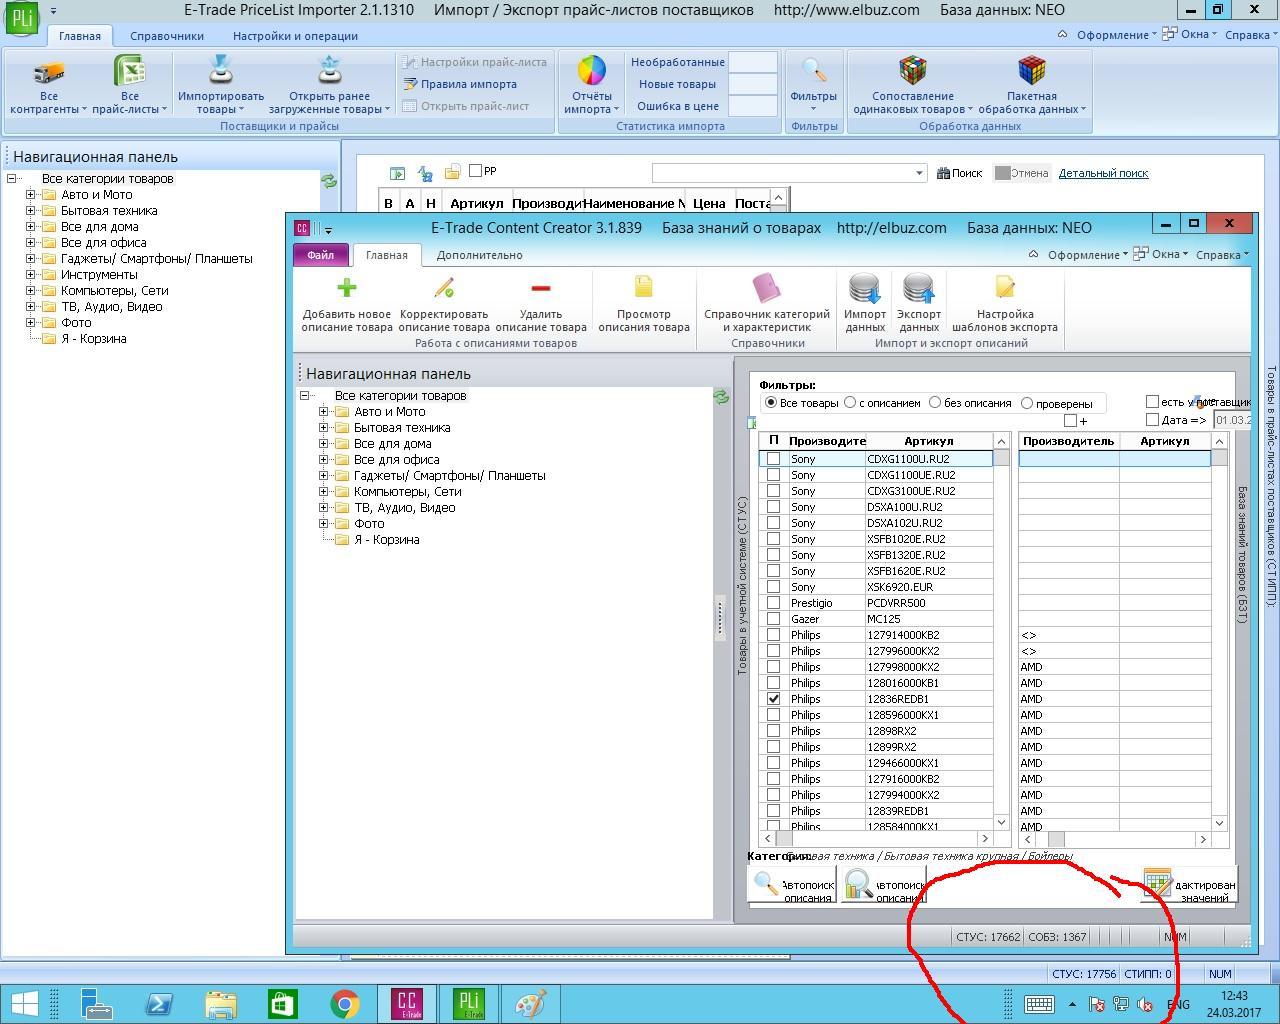Switch to Content Creator taskbar icon
Image resolution: width=1280 pixels, height=1024 pixels.
407,1004
